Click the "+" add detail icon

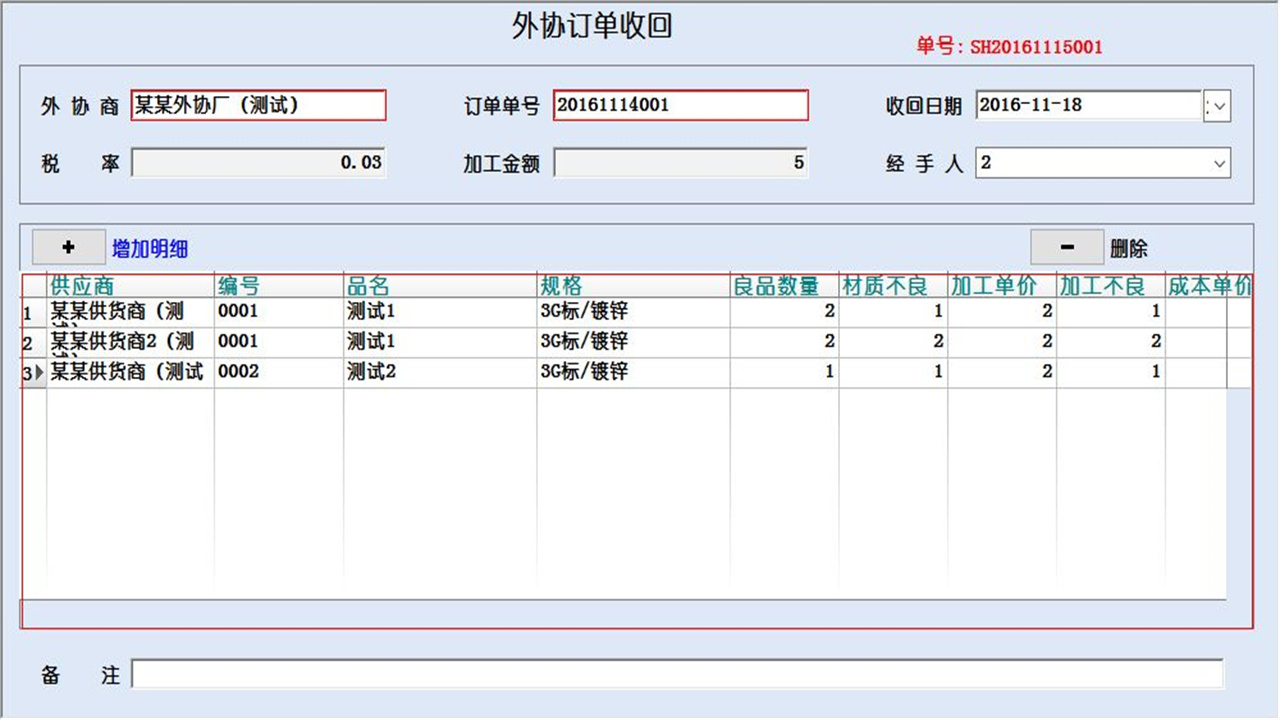pos(68,246)
